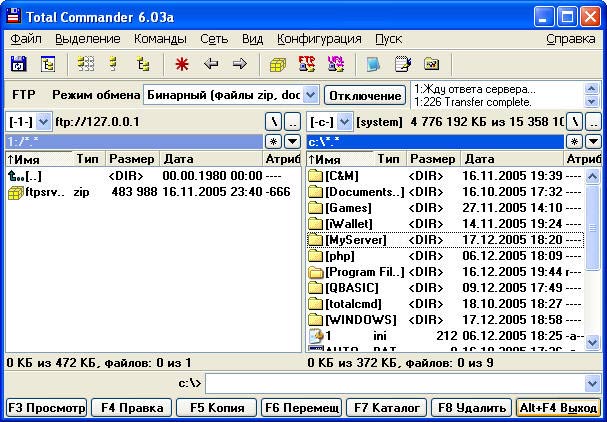Click the folder icon of [Games]
Image resolution: width=607 pixels, height=422 pixels.
pos(316,208)
